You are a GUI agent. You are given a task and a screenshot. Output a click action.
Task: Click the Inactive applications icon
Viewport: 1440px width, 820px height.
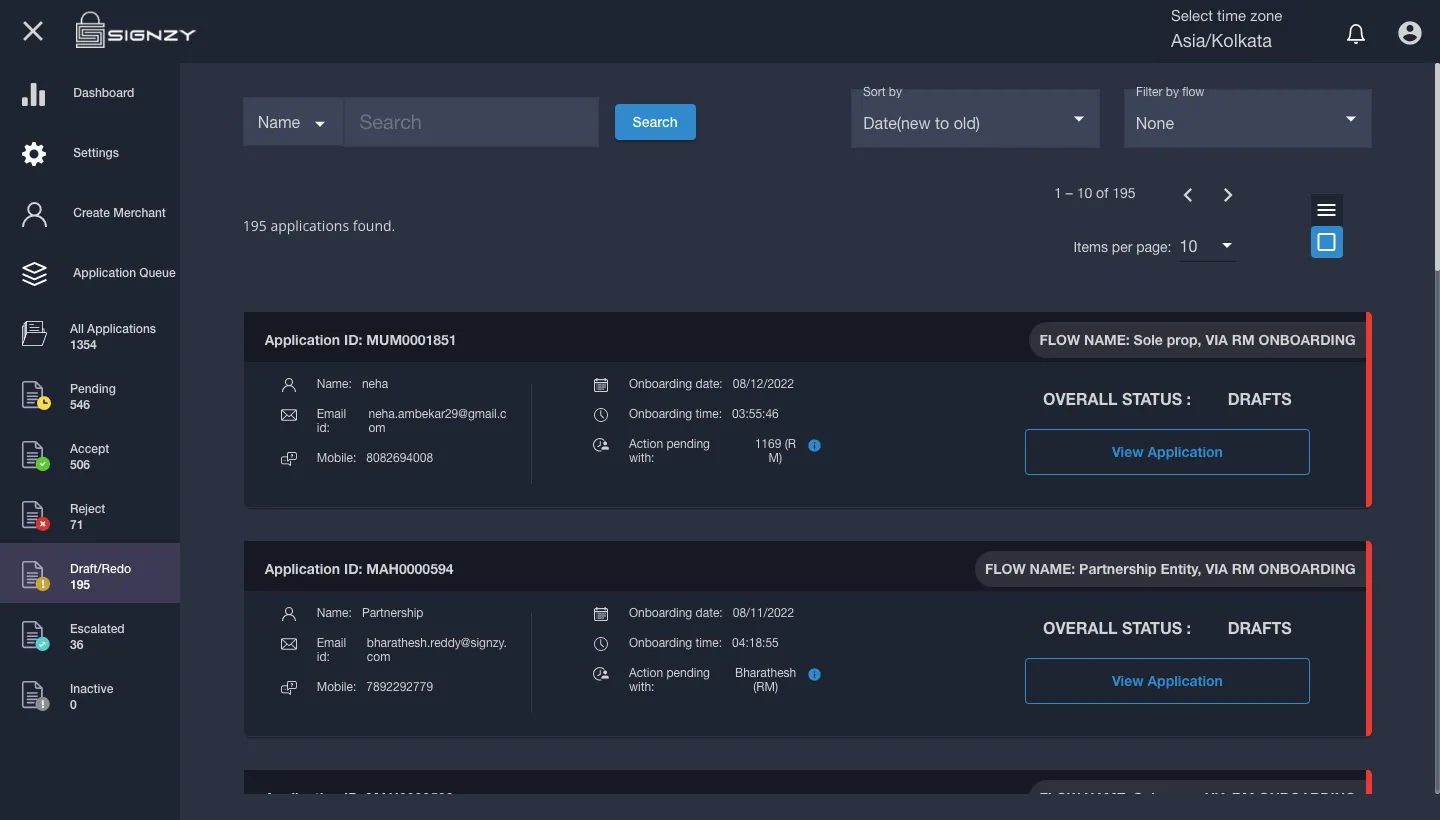click(36, 695)
